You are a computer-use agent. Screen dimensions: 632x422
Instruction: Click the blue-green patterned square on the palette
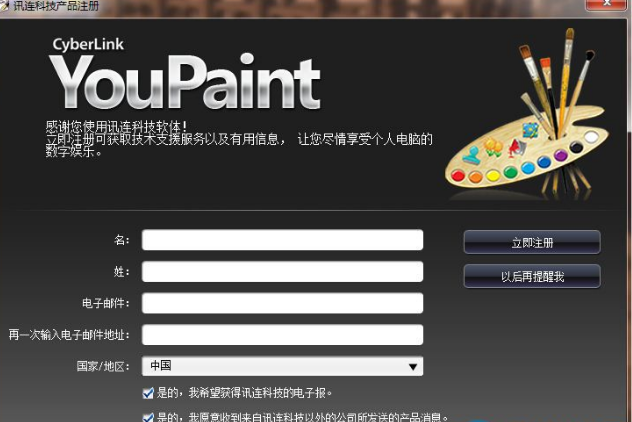pyautogui.click(x=530, y=130)
